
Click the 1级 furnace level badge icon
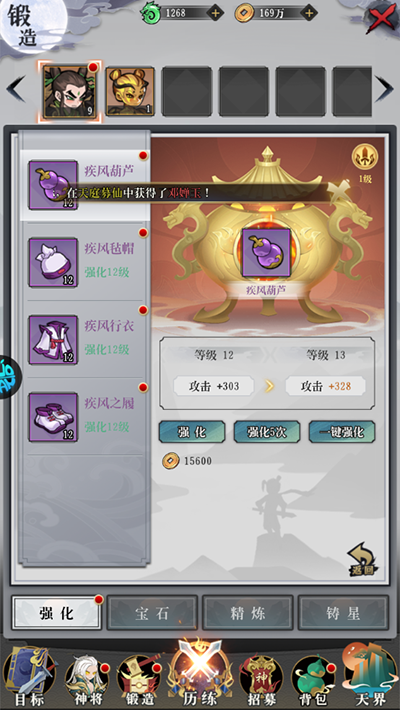(365, 164)
